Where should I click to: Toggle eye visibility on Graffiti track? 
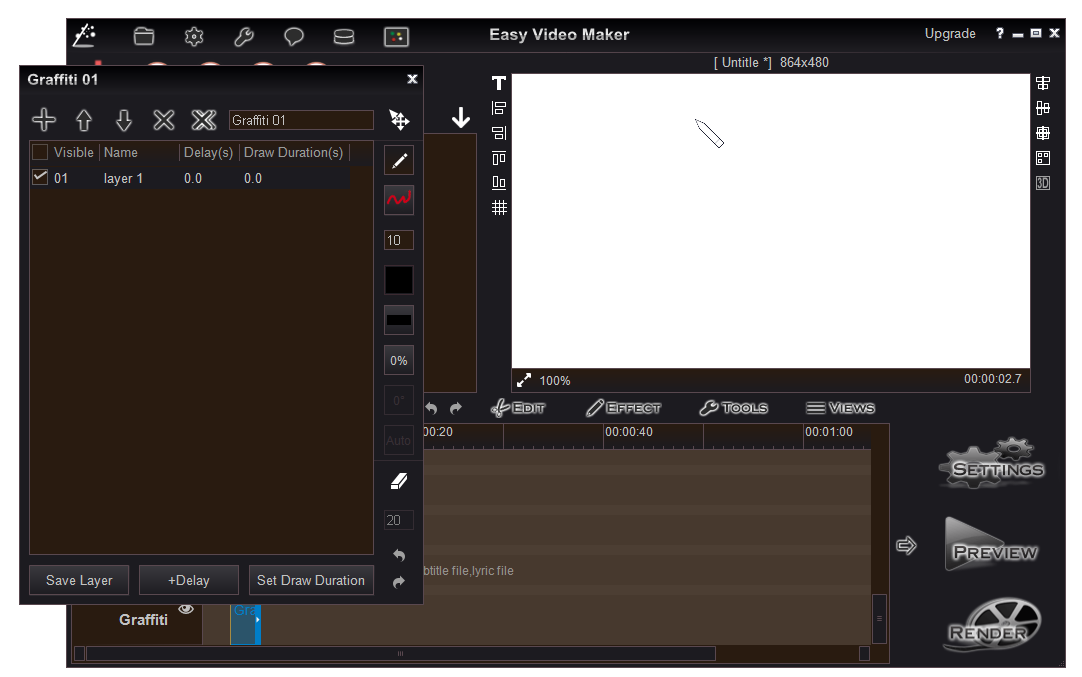[186, 609]
